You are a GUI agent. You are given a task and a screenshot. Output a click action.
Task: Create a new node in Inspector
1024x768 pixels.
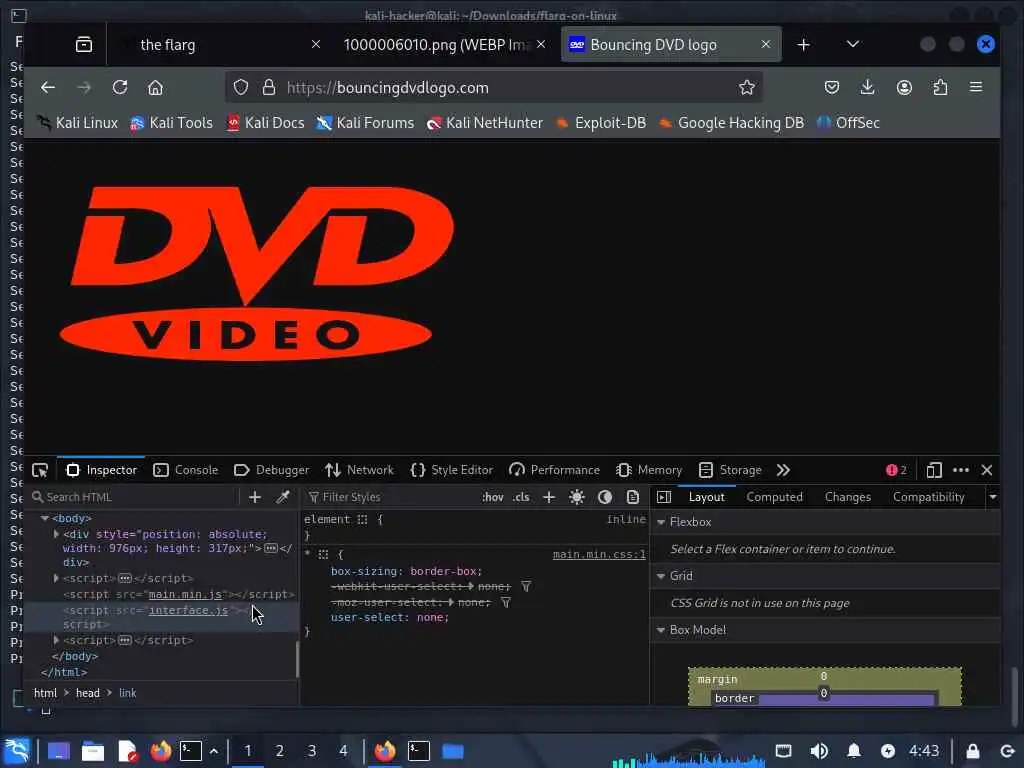click(255, 497)
